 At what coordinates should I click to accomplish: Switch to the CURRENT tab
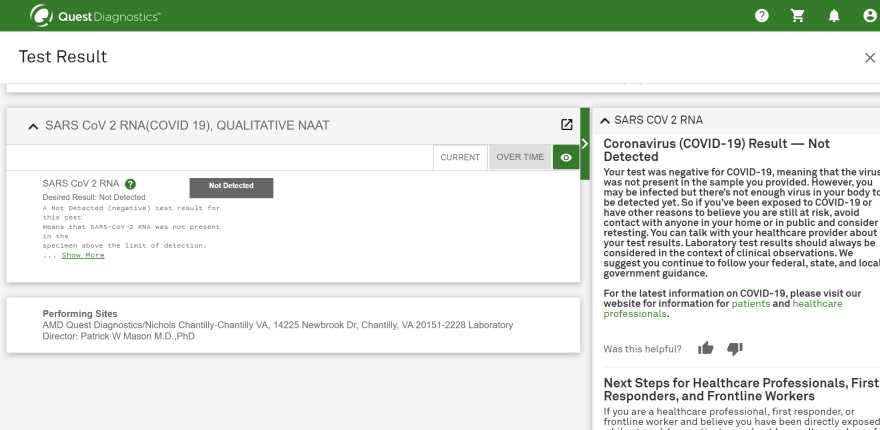[x=460, y=157]
